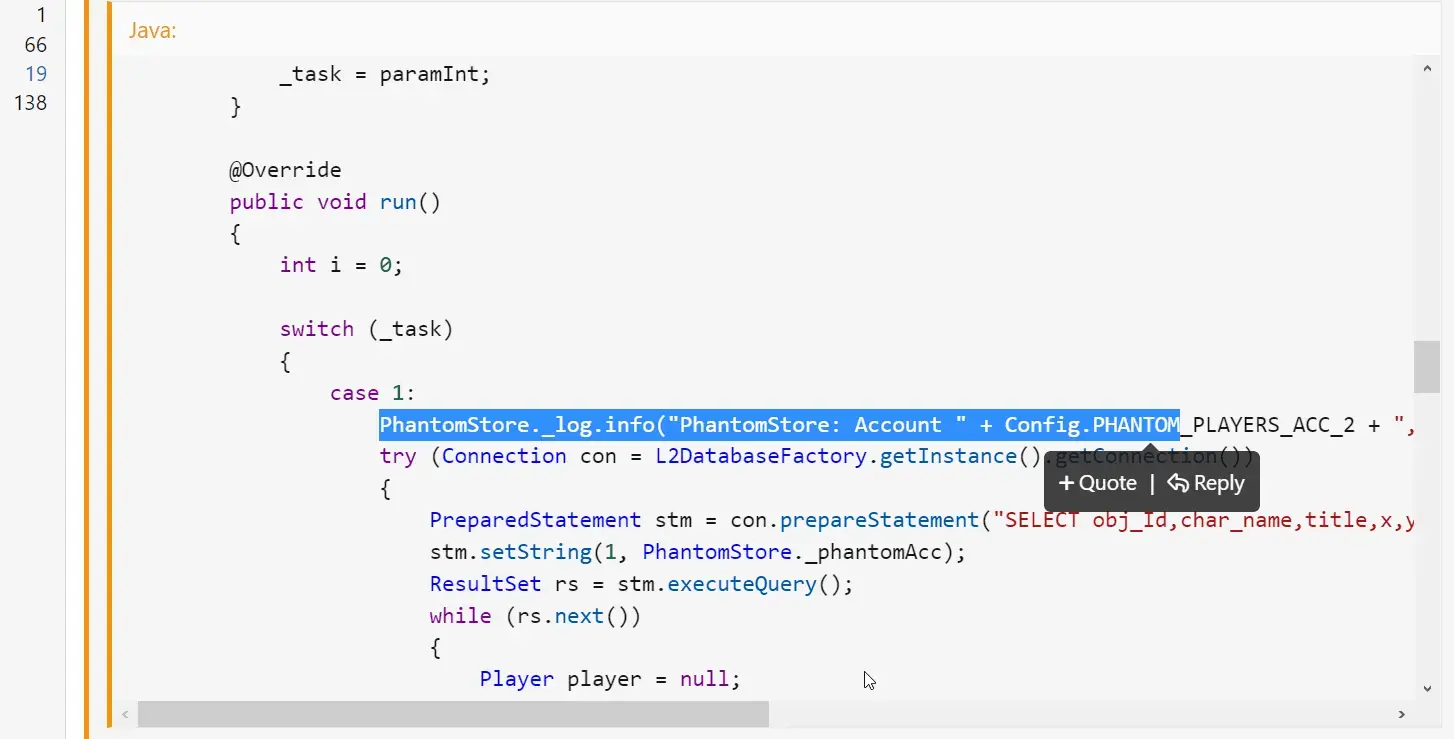This screenshot has height=739, width=1454.
Task: Click the up arrow of the vertical scrollbar
Action: pyautogui.click(x=1427, y=68)
